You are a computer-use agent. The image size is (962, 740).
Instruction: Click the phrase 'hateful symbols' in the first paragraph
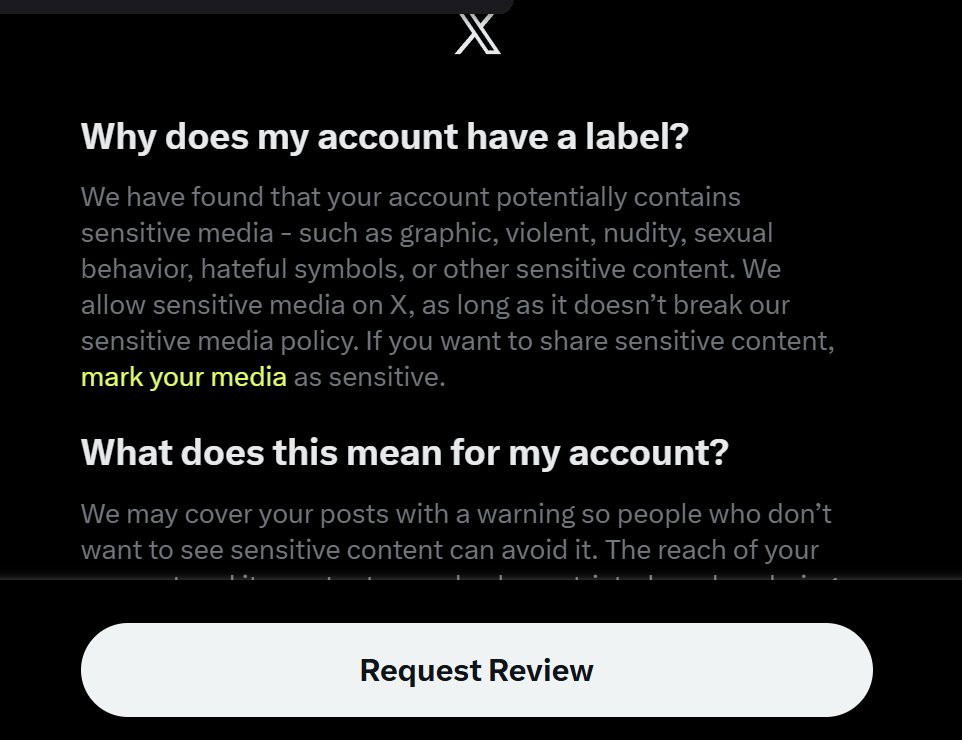click(302, 269)
